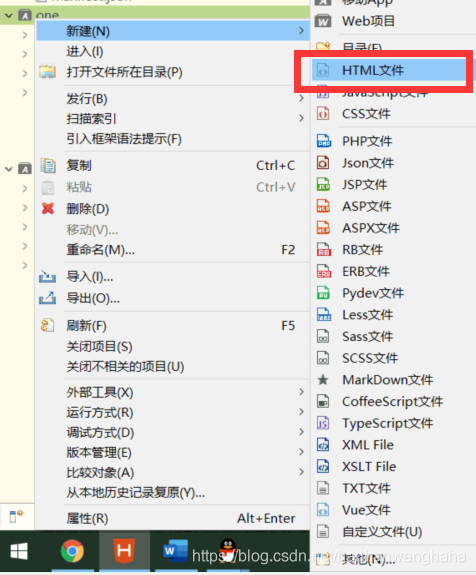476x575 pixels.
Task: Click the SCSS文件 icon
Action: click(323, 358)
